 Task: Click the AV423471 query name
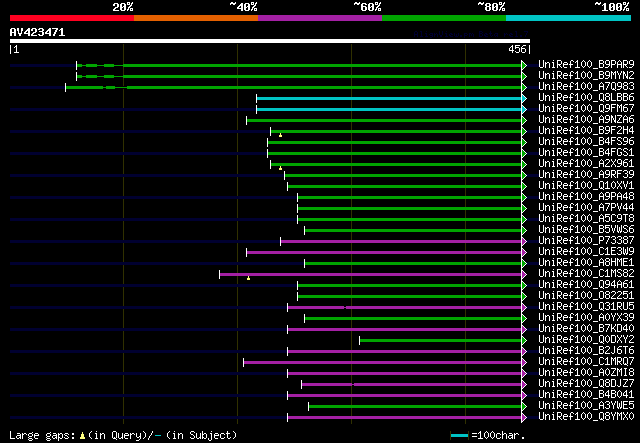(37, 33)
